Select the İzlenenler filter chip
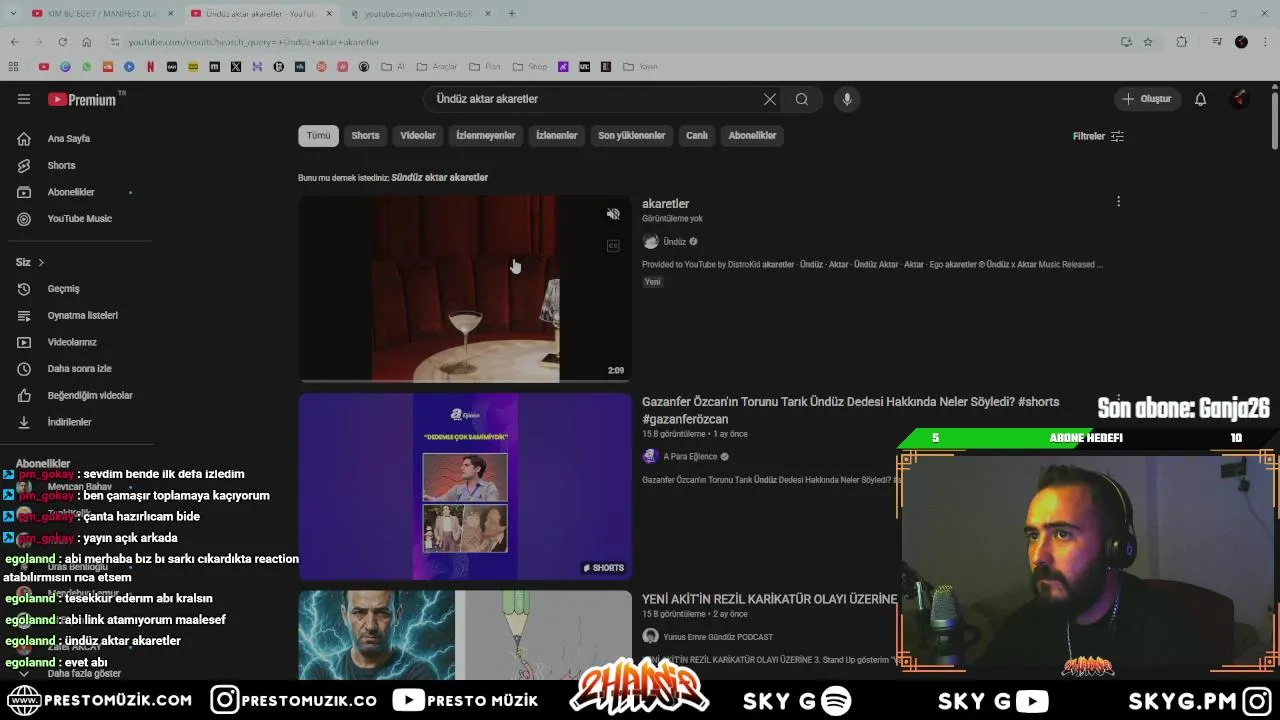The height and width of the screenshot is (720, 1280). click(x=557, y=136)
